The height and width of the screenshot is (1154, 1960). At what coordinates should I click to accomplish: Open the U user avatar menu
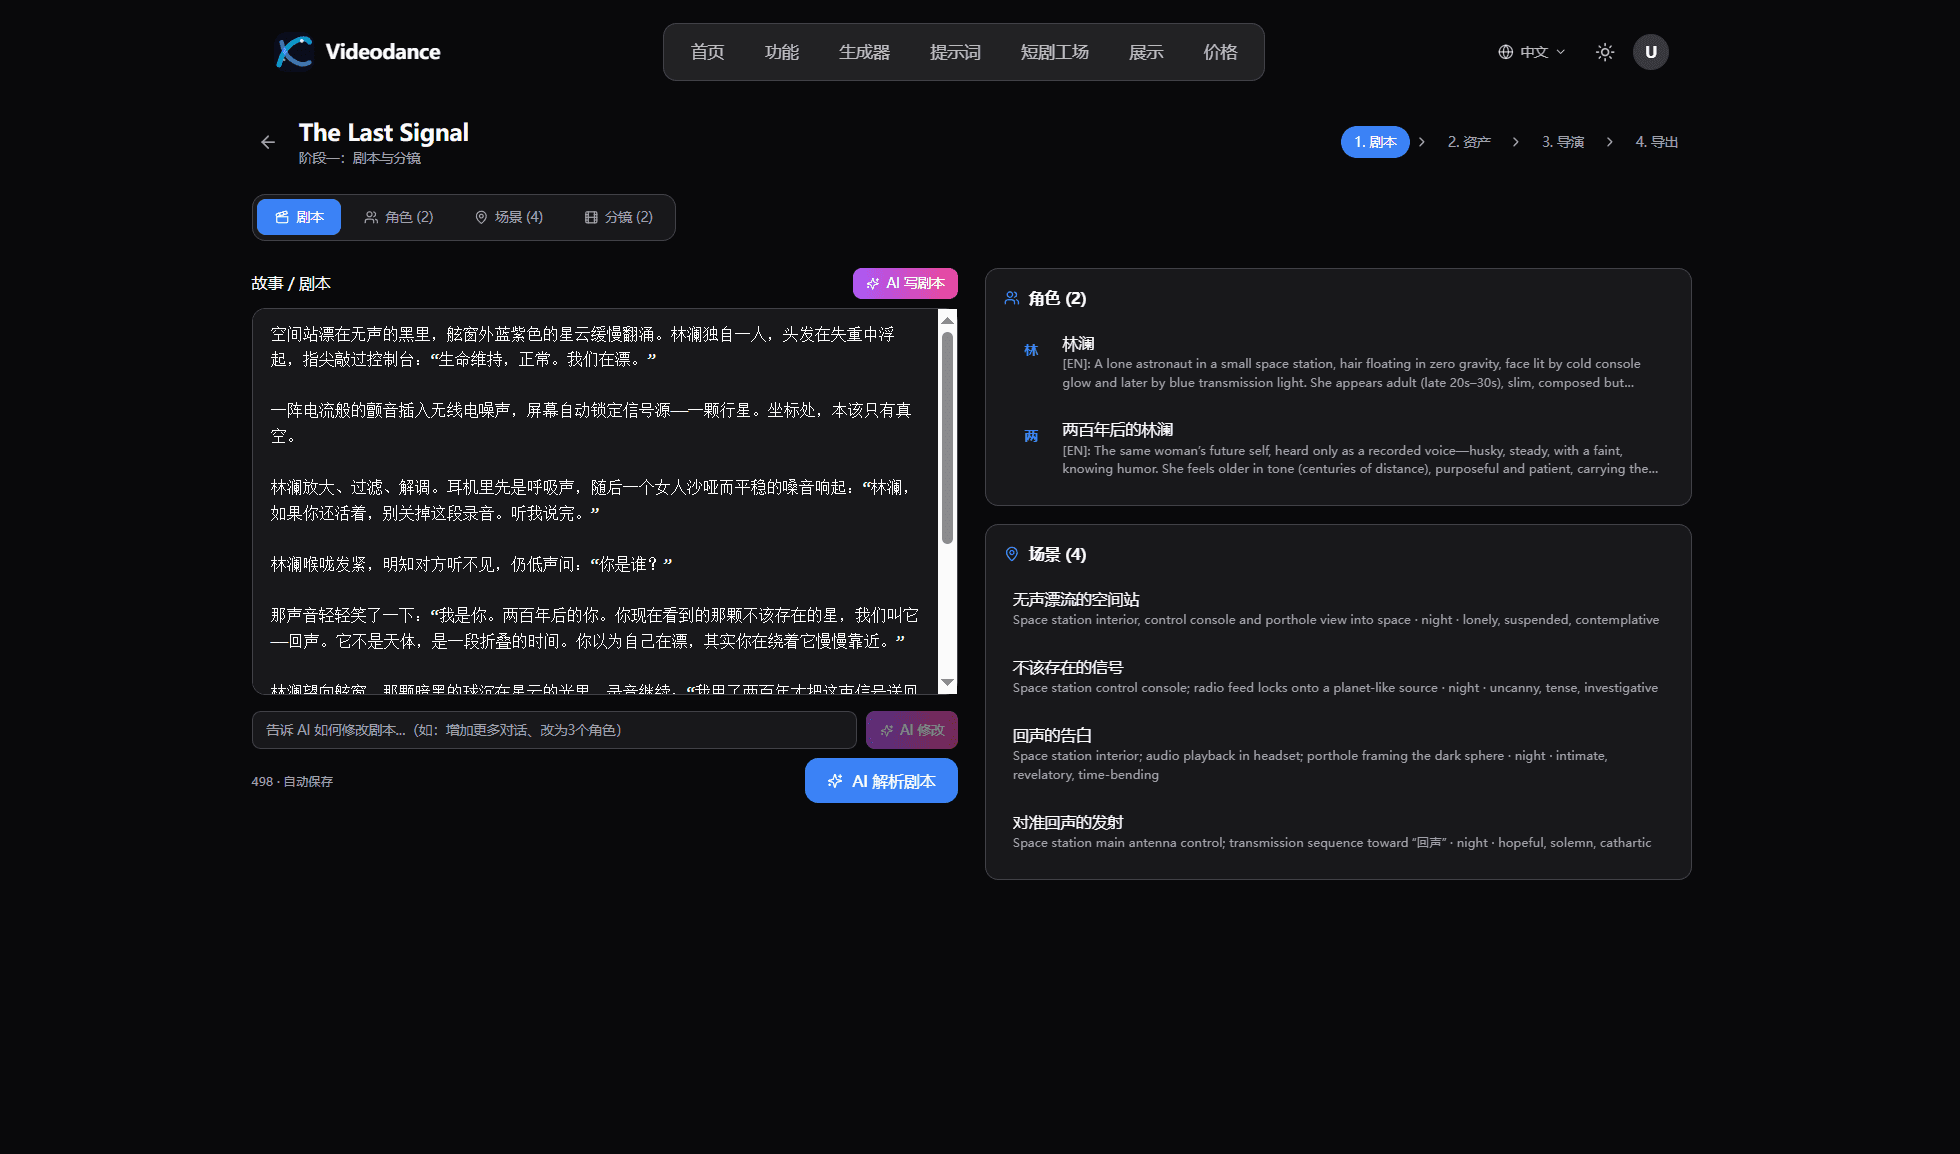pyautogui.click(x=1651, y=52)
